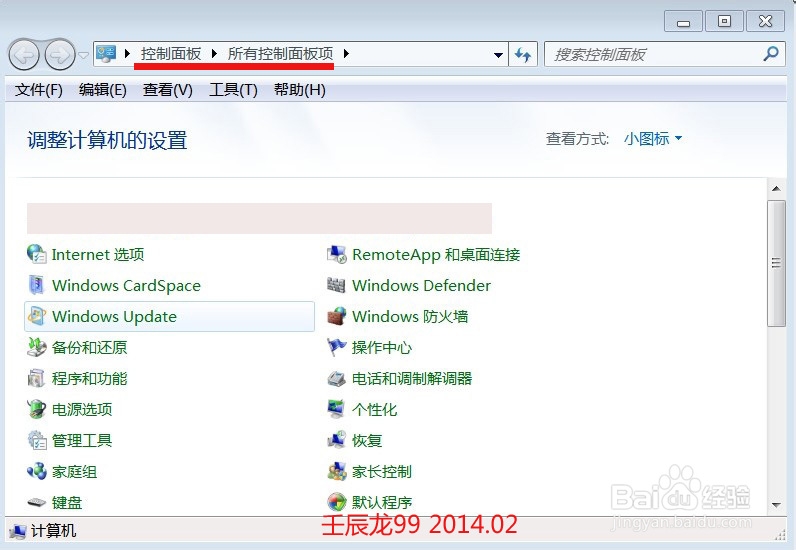Click the vertical scrollbar thumb
The height and width of the screenshot is (550, 796).
(x=776, y=263)
